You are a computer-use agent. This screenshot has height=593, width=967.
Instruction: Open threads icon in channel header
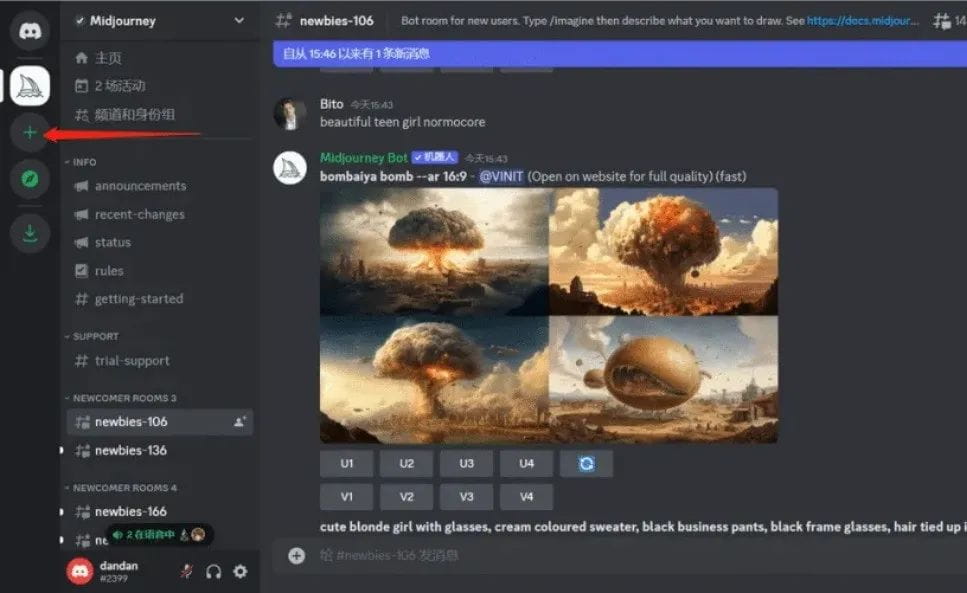pos(942,21)
